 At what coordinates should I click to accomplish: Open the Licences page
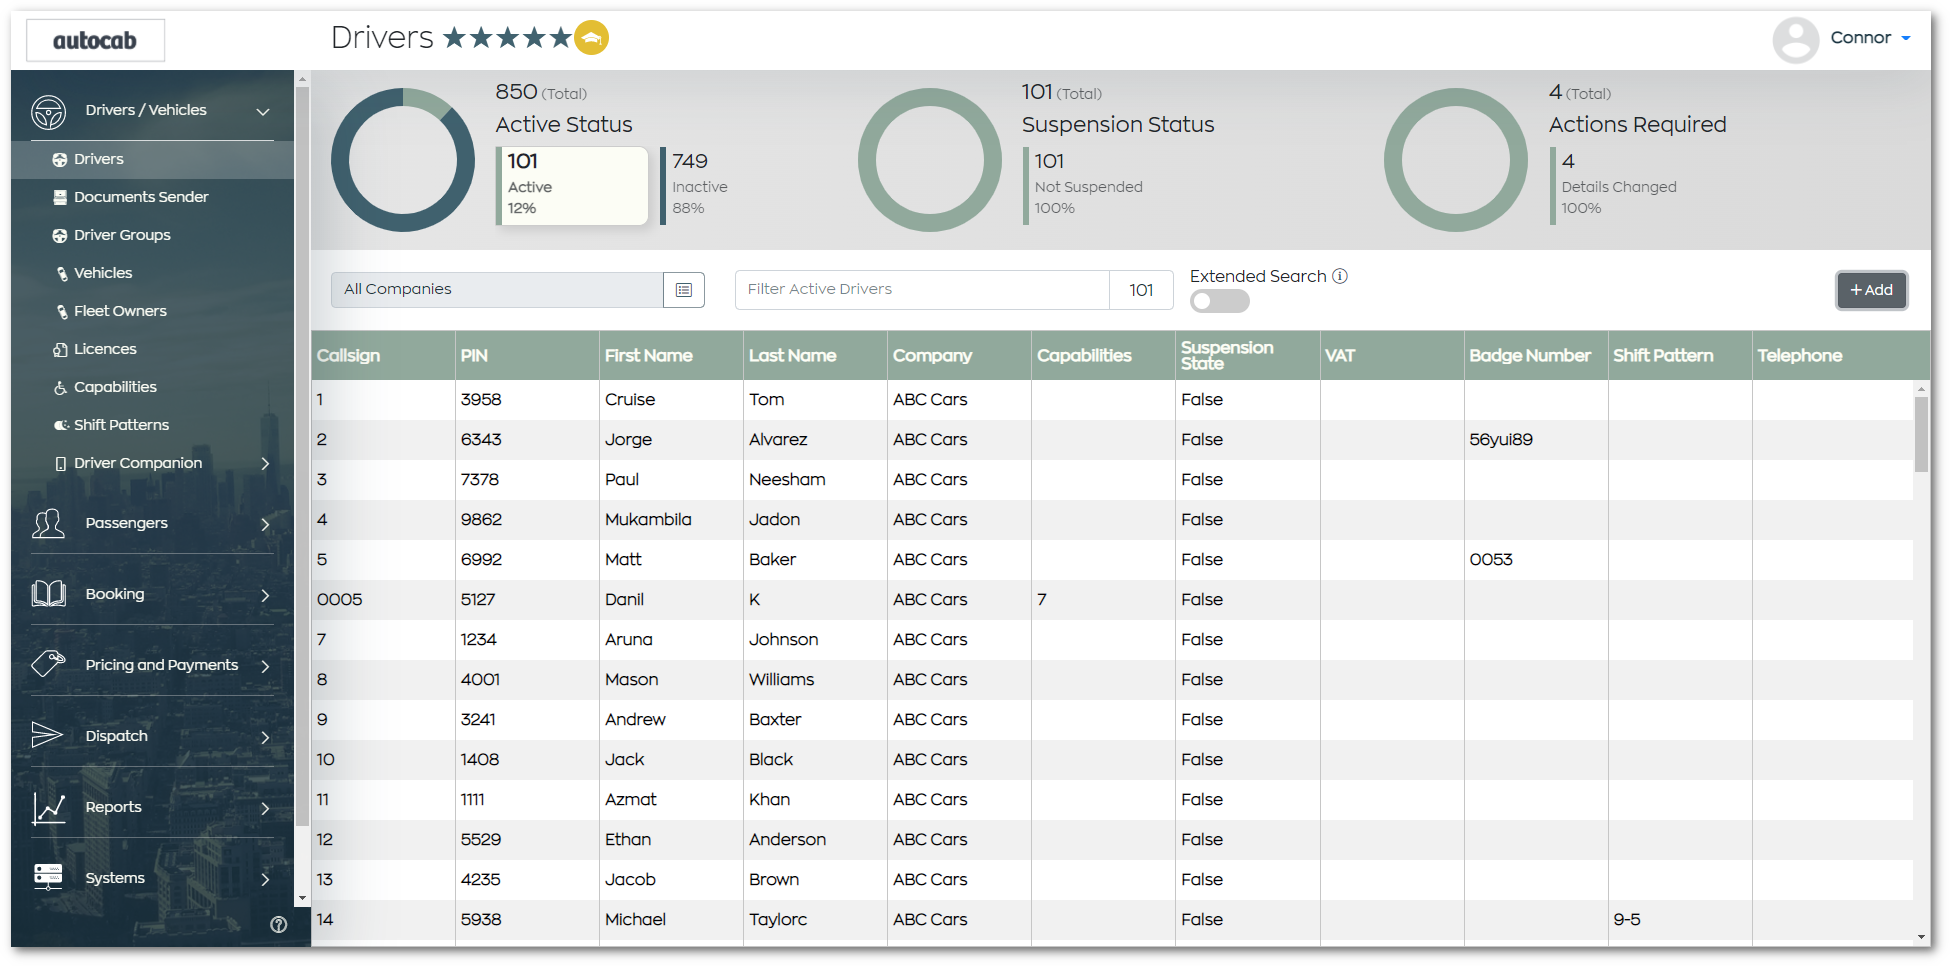point(62,348)
